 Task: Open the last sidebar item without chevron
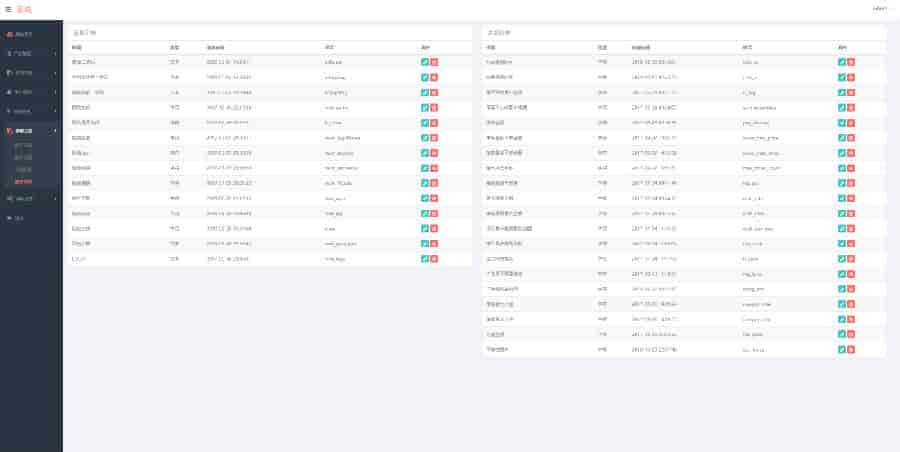tap(31, 218)
